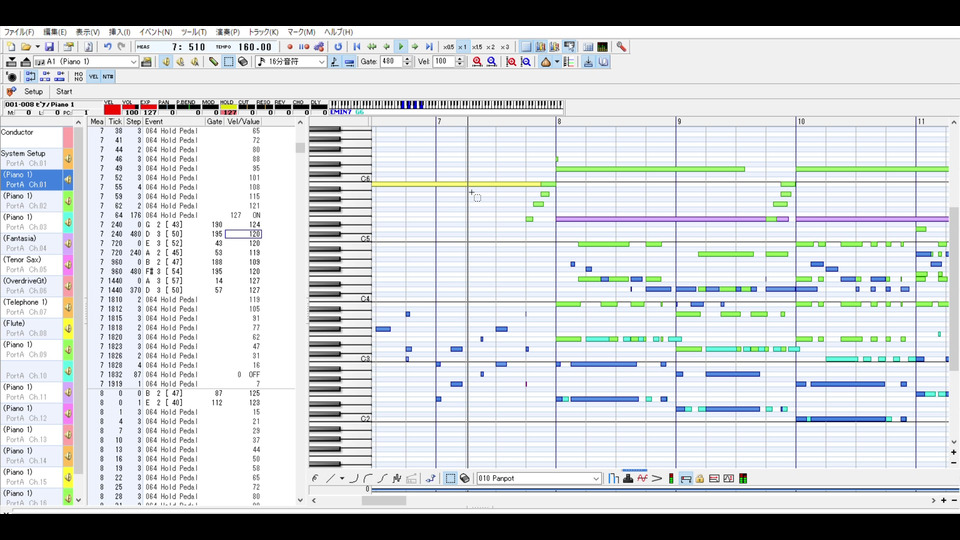This screenshot has height=540, width=960.
Task: Open the new file icon
Action: tap(11, 47)
